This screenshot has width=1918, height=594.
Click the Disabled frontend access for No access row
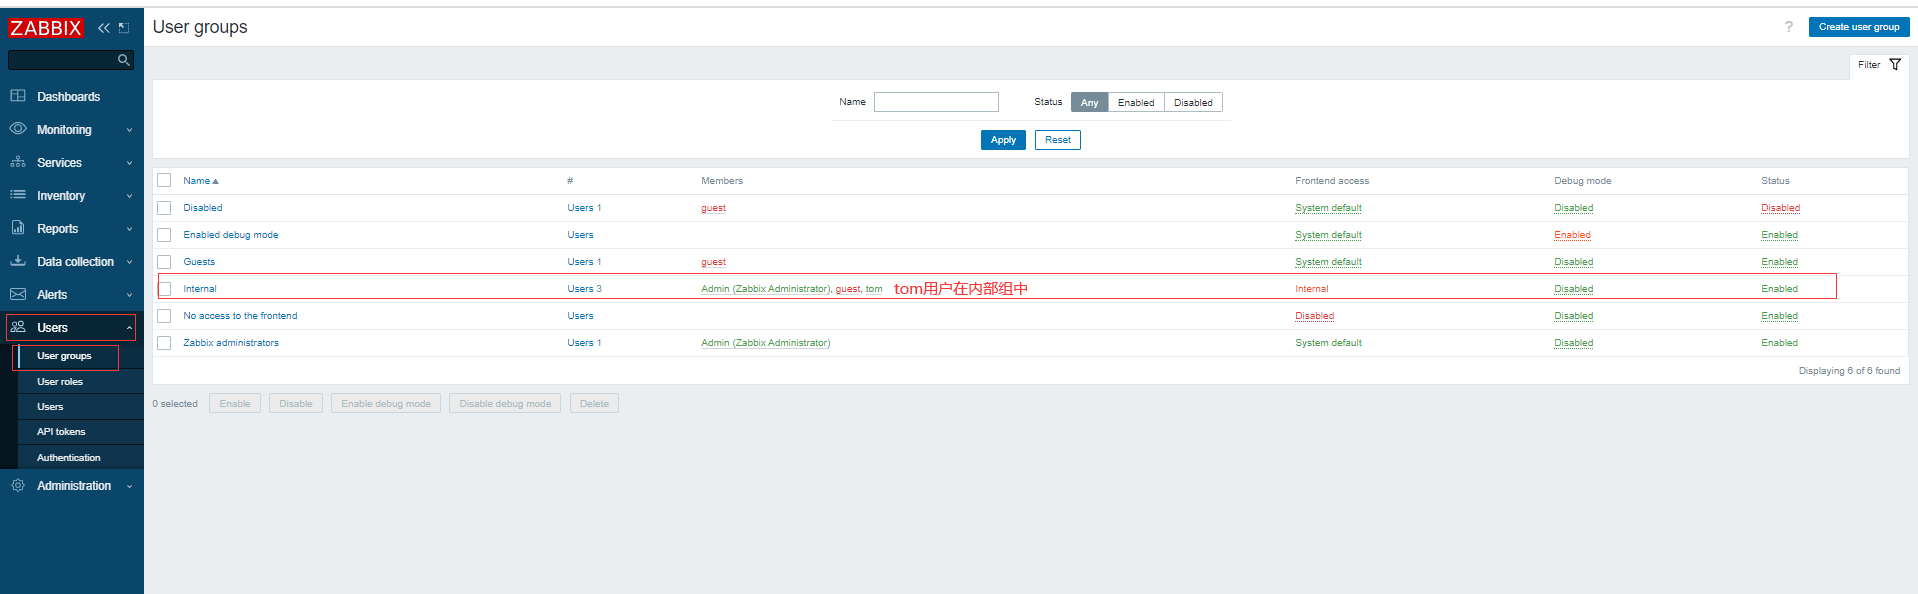click(x=1314, y=316)
